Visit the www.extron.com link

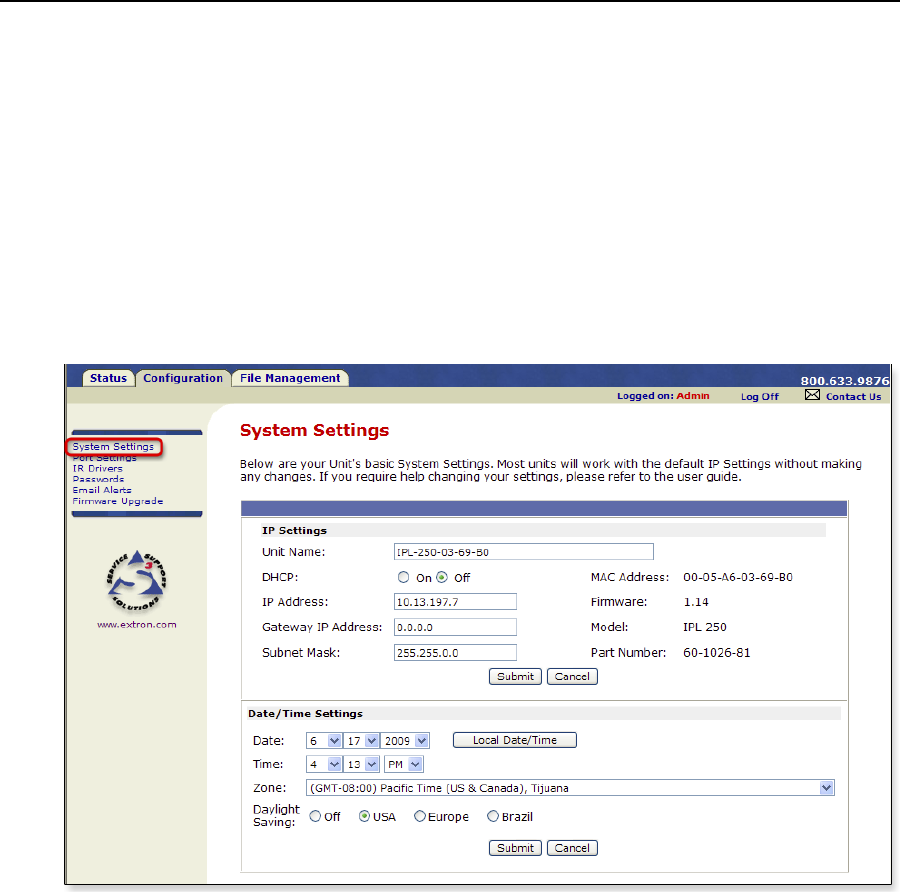pyautogui.click(x=137, y=625)
